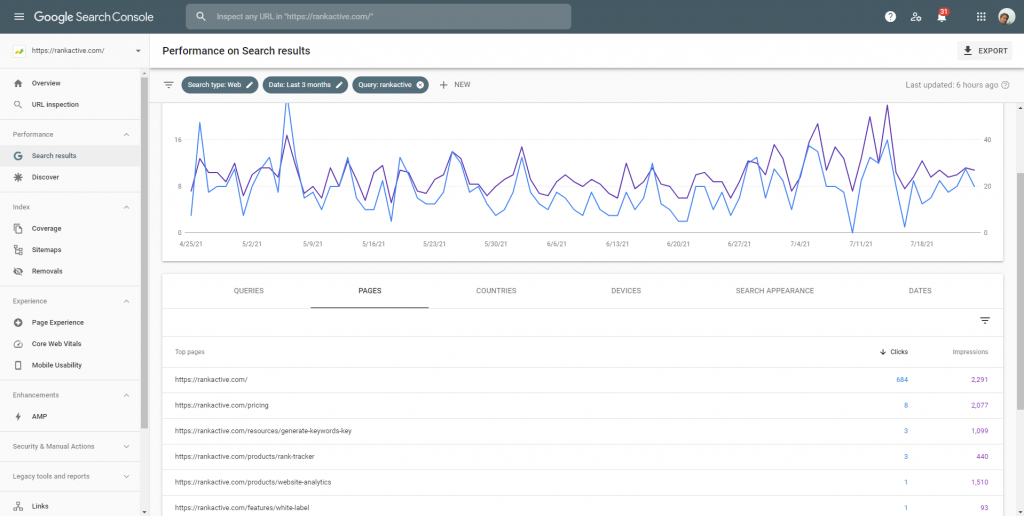Select the products/rank-tracker page row

pyautogui.click(x=583, y=457)
